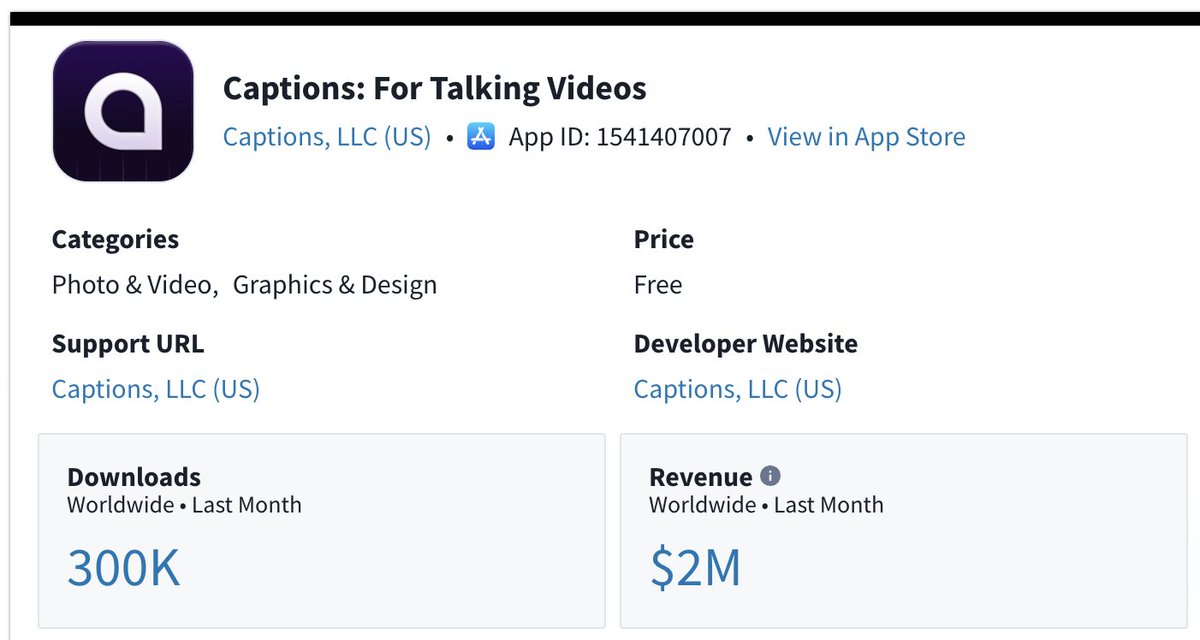Click Worldwide • Last Month under Downloads
The height and width of the screenshot is (640, 1200).
tap(184, 505)
